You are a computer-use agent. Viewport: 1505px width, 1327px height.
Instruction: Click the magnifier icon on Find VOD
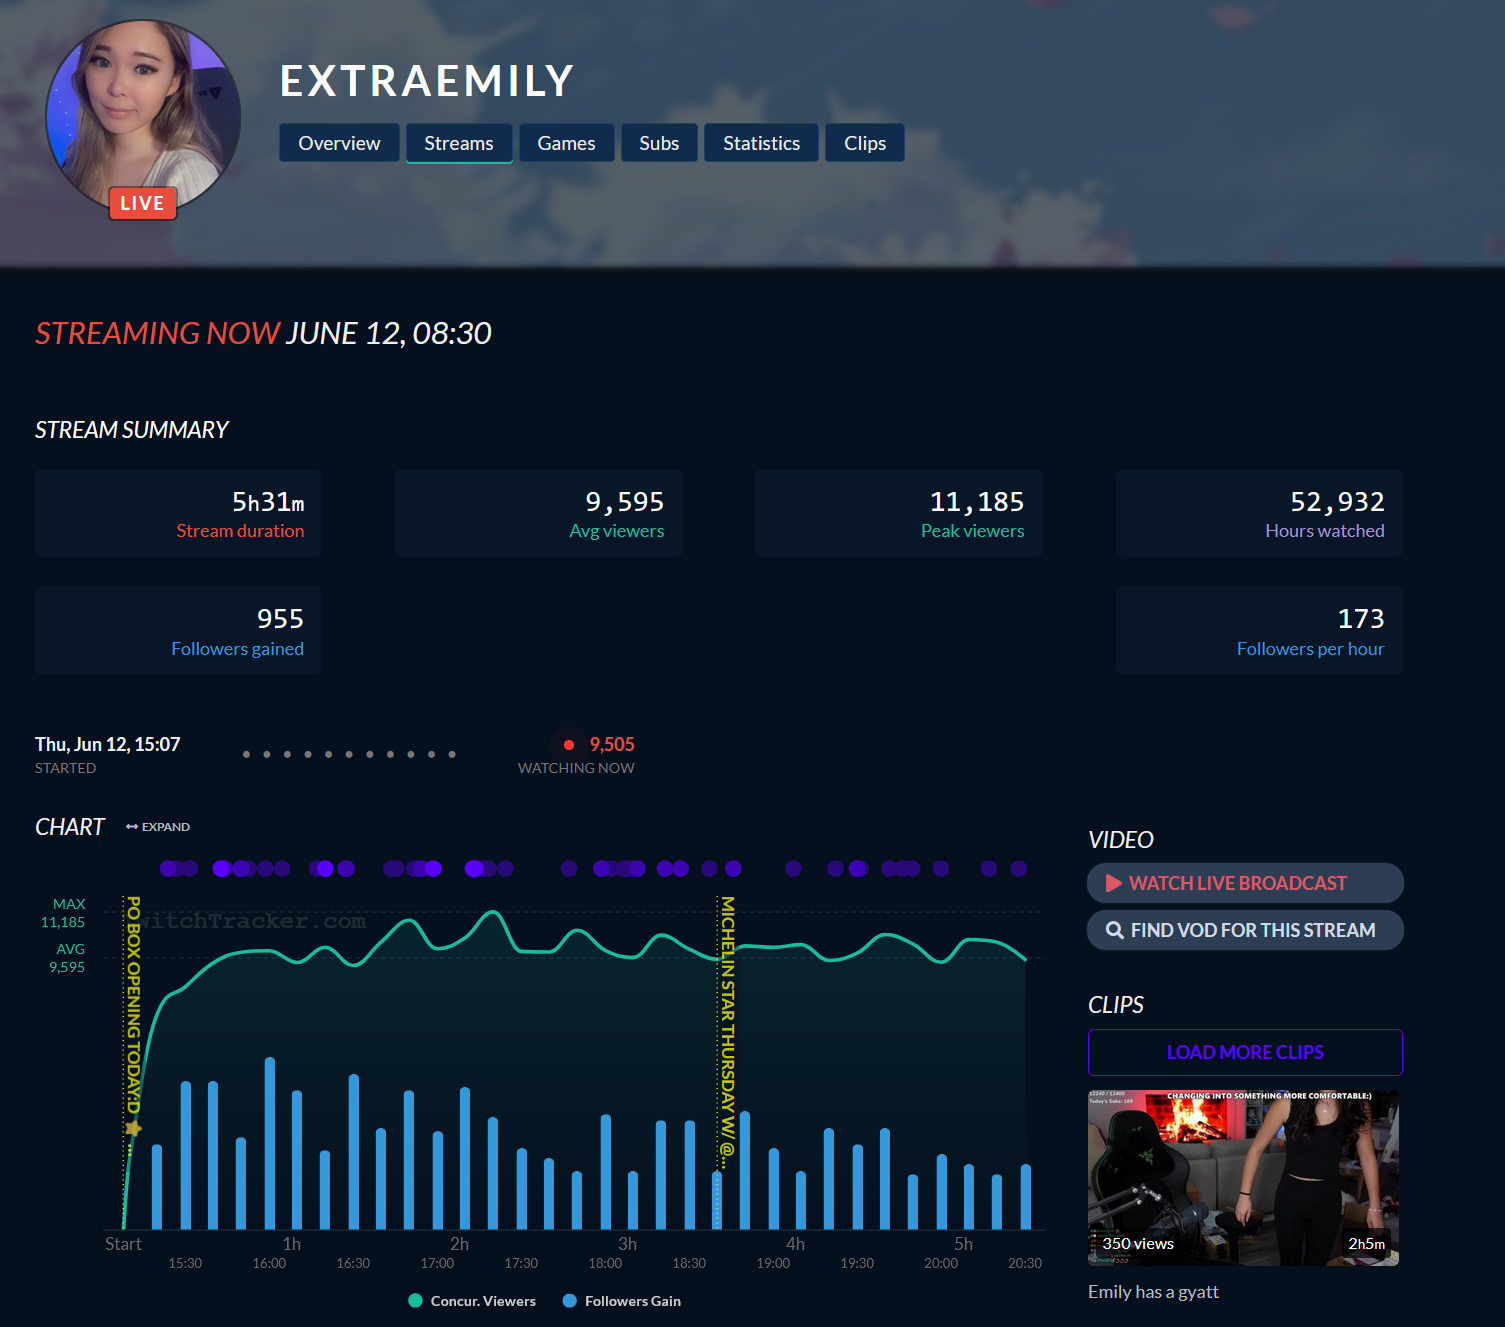tap(1114, 930)
